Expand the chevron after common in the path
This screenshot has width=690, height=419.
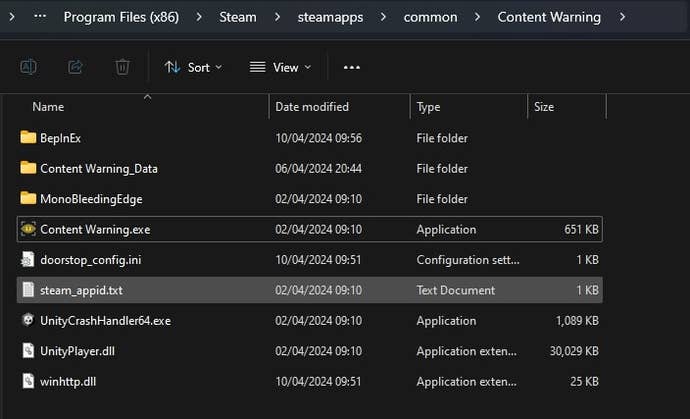(x=477, y=17)
